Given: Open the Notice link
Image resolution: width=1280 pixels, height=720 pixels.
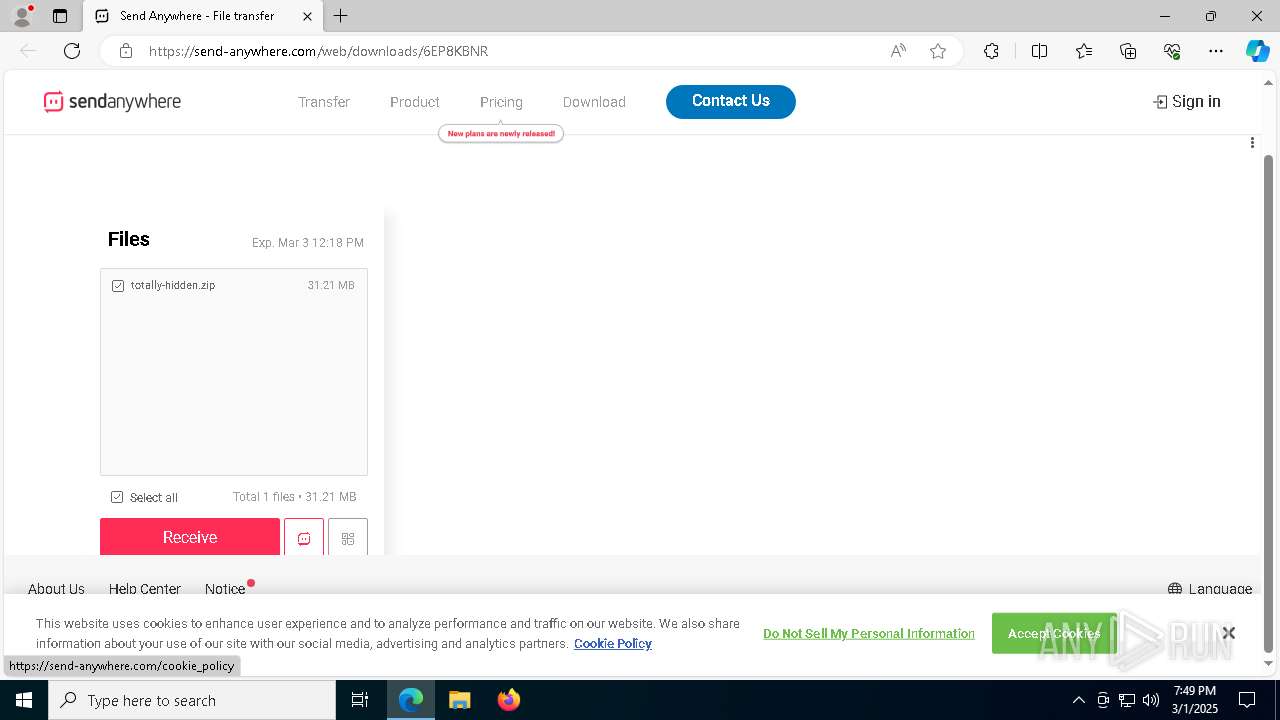Looking at the screenshot, I should click(225, 589).
